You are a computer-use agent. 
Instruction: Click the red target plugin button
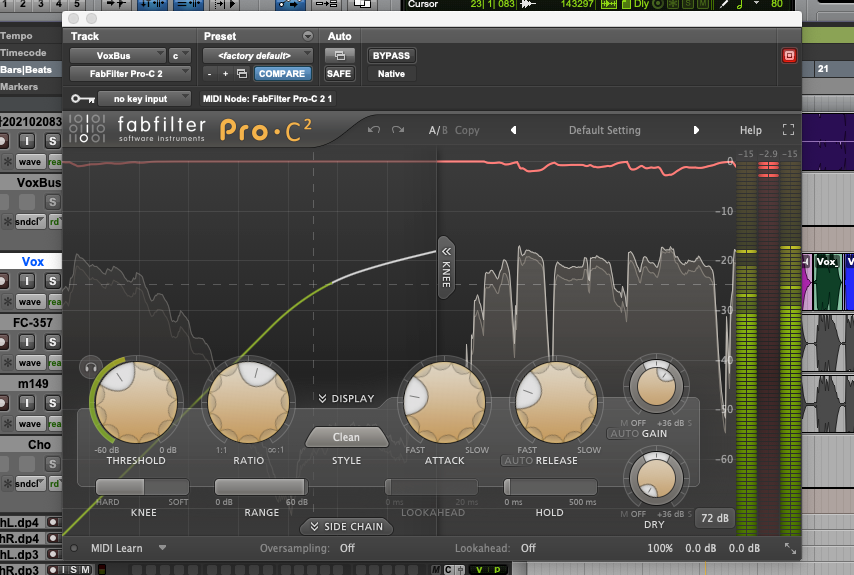[789, 56]
